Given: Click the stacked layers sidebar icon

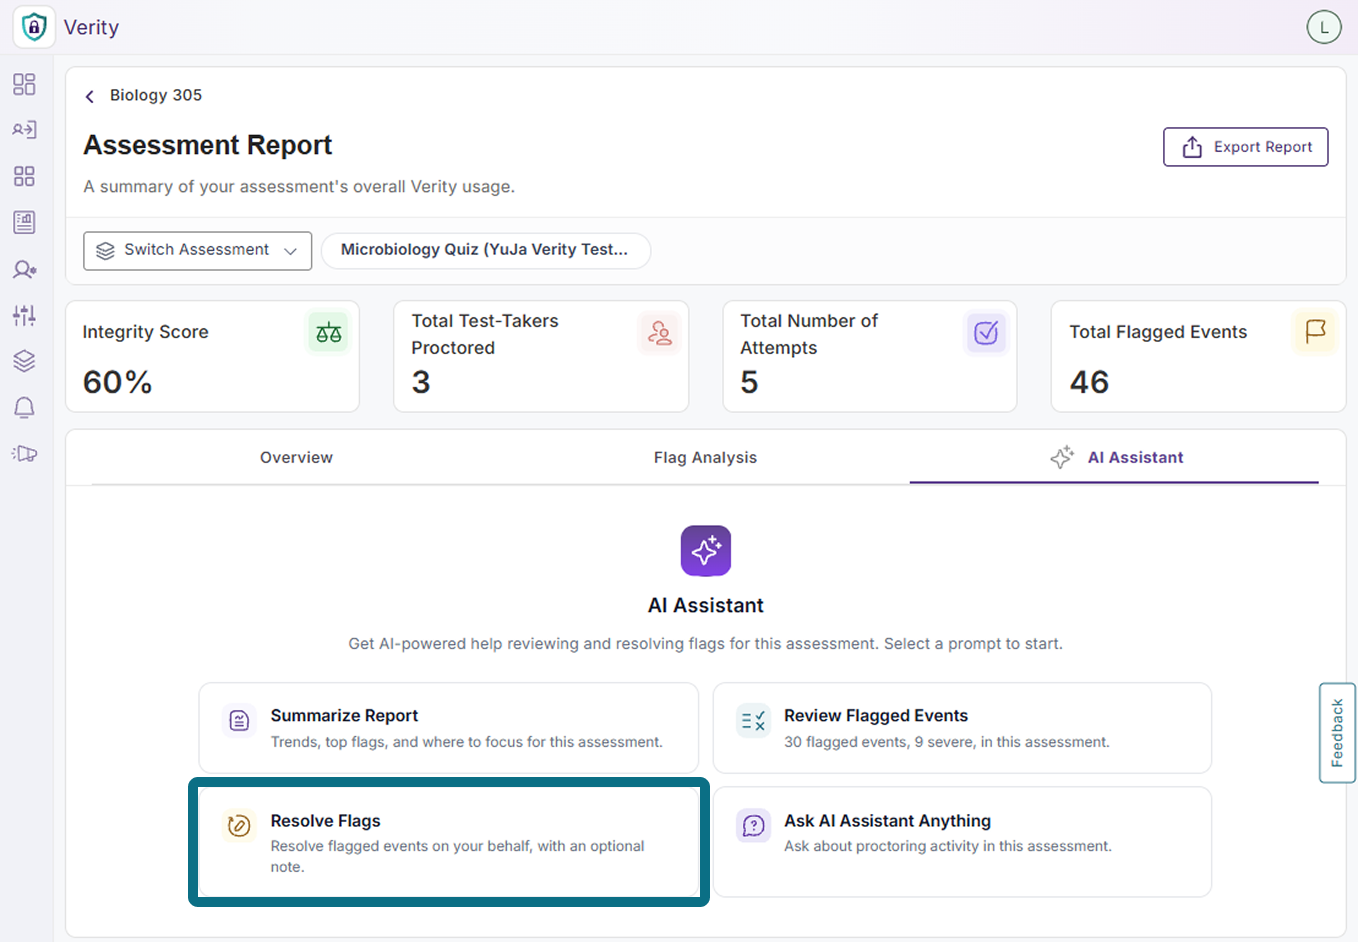Looking at the screenshot, I should 24,361.
